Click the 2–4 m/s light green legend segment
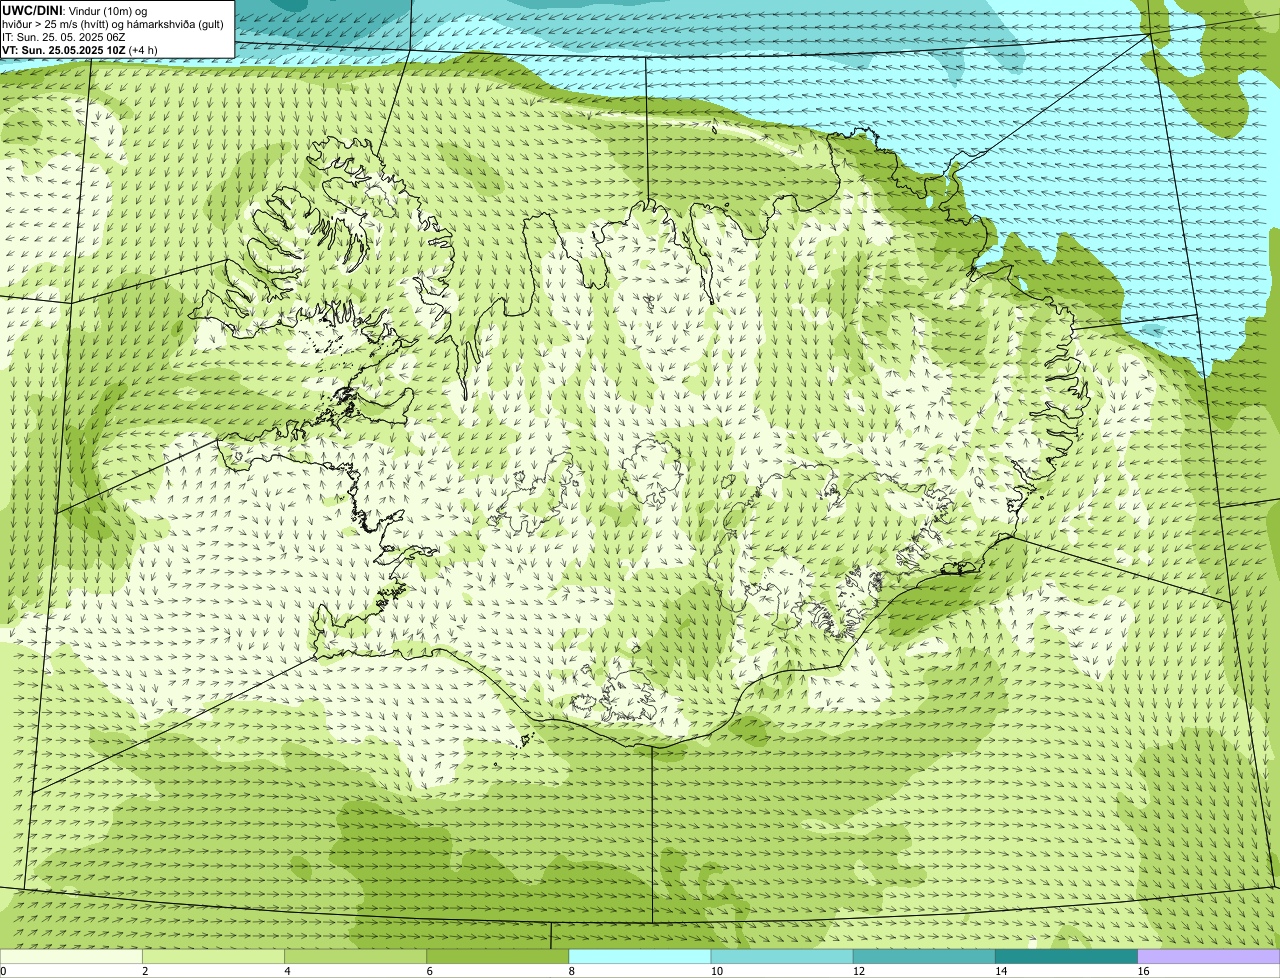Screen dimensions: 1280x978 (214, 957)
